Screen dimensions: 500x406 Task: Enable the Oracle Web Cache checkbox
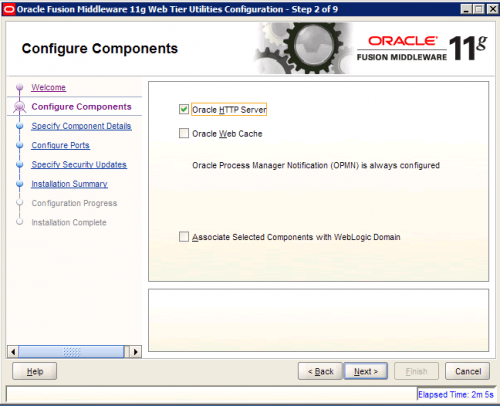184,133
